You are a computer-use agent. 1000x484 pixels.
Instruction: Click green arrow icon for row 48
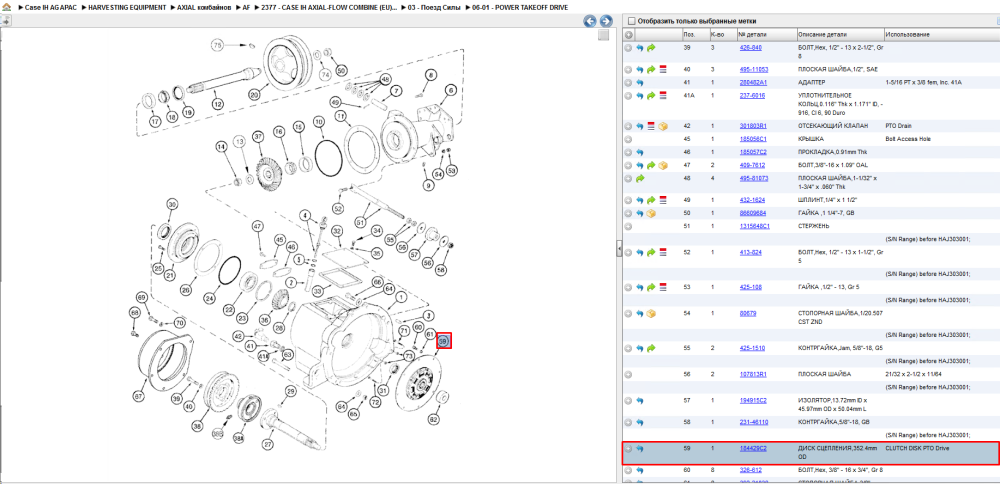point(640,178)
